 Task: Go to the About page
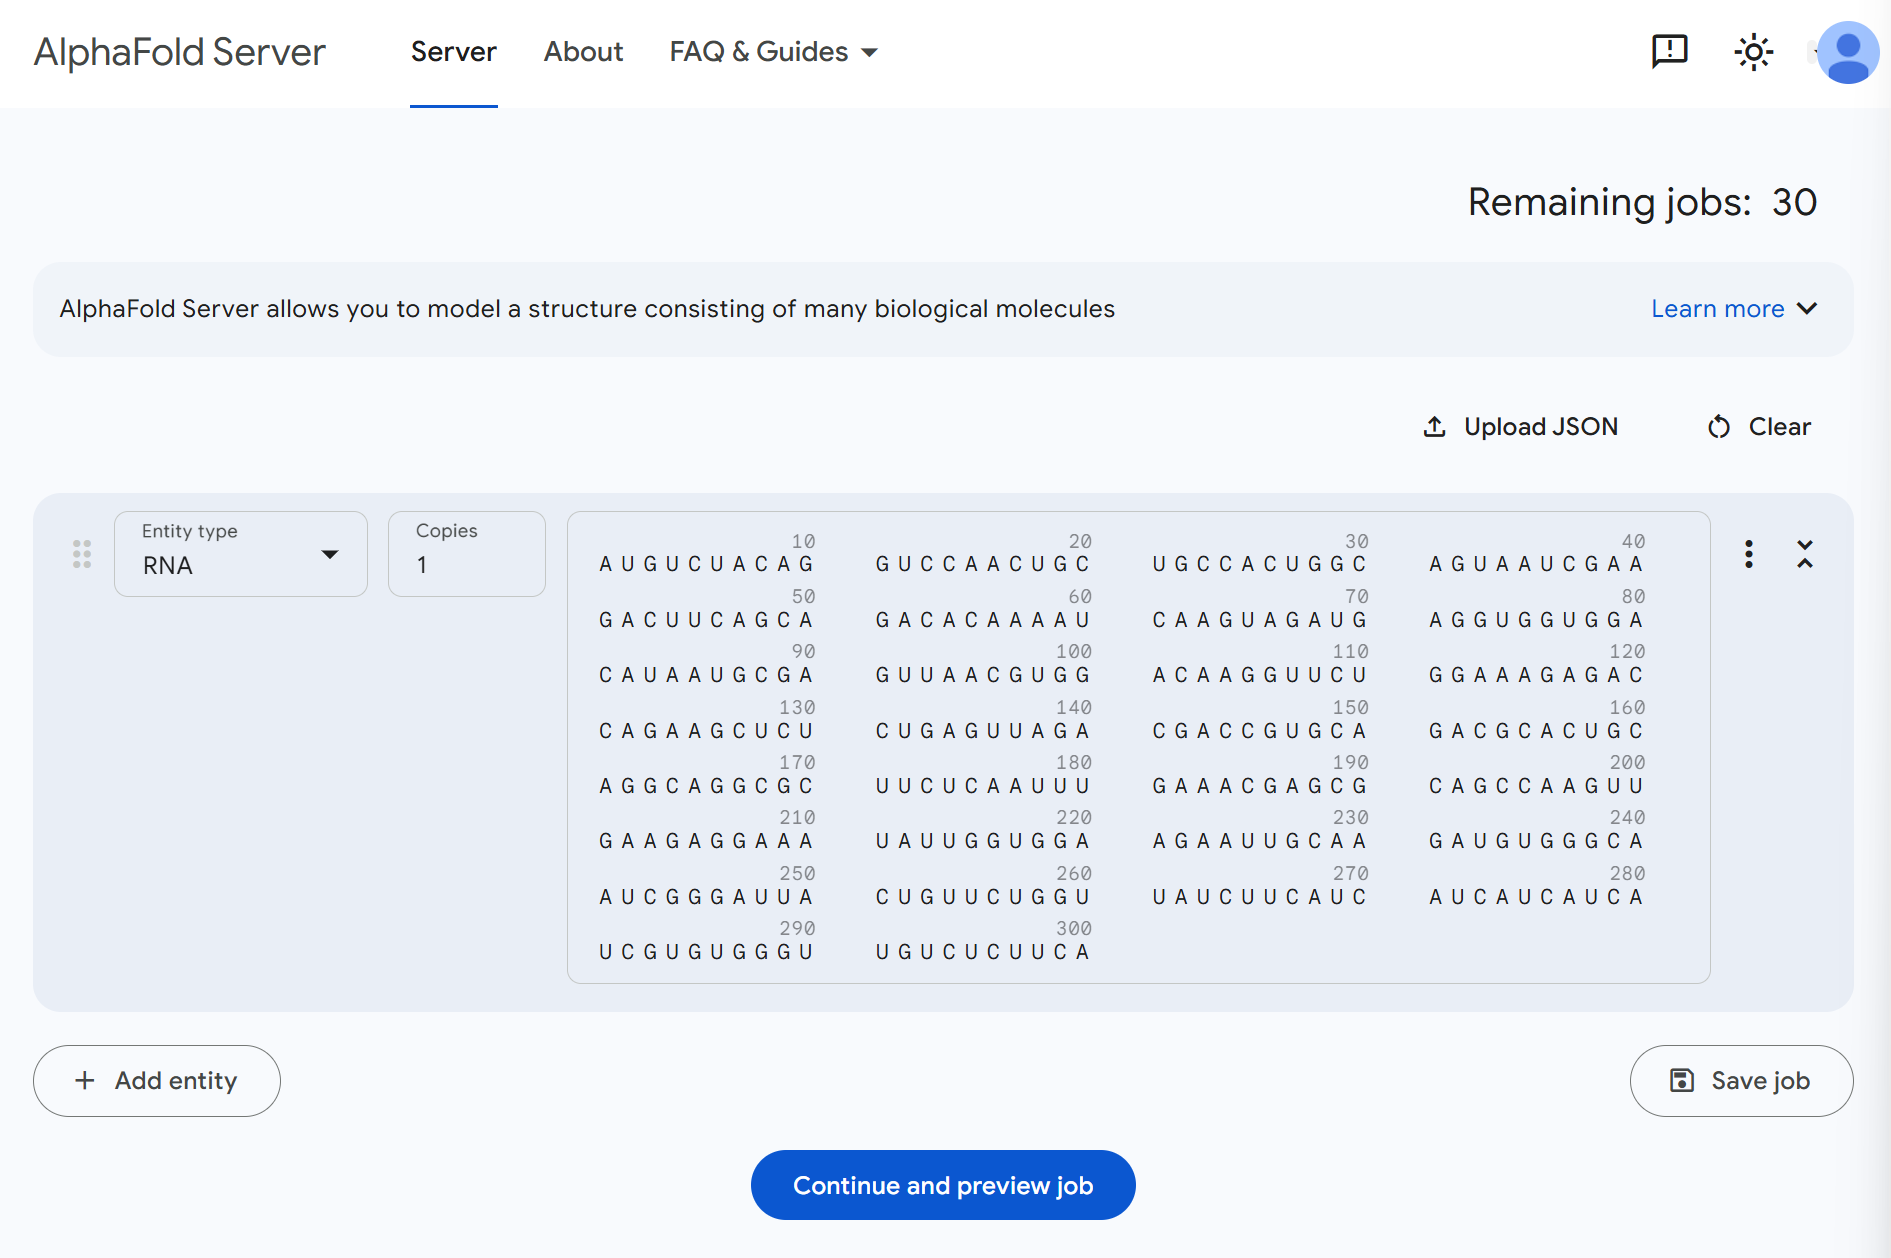[583, 52]
